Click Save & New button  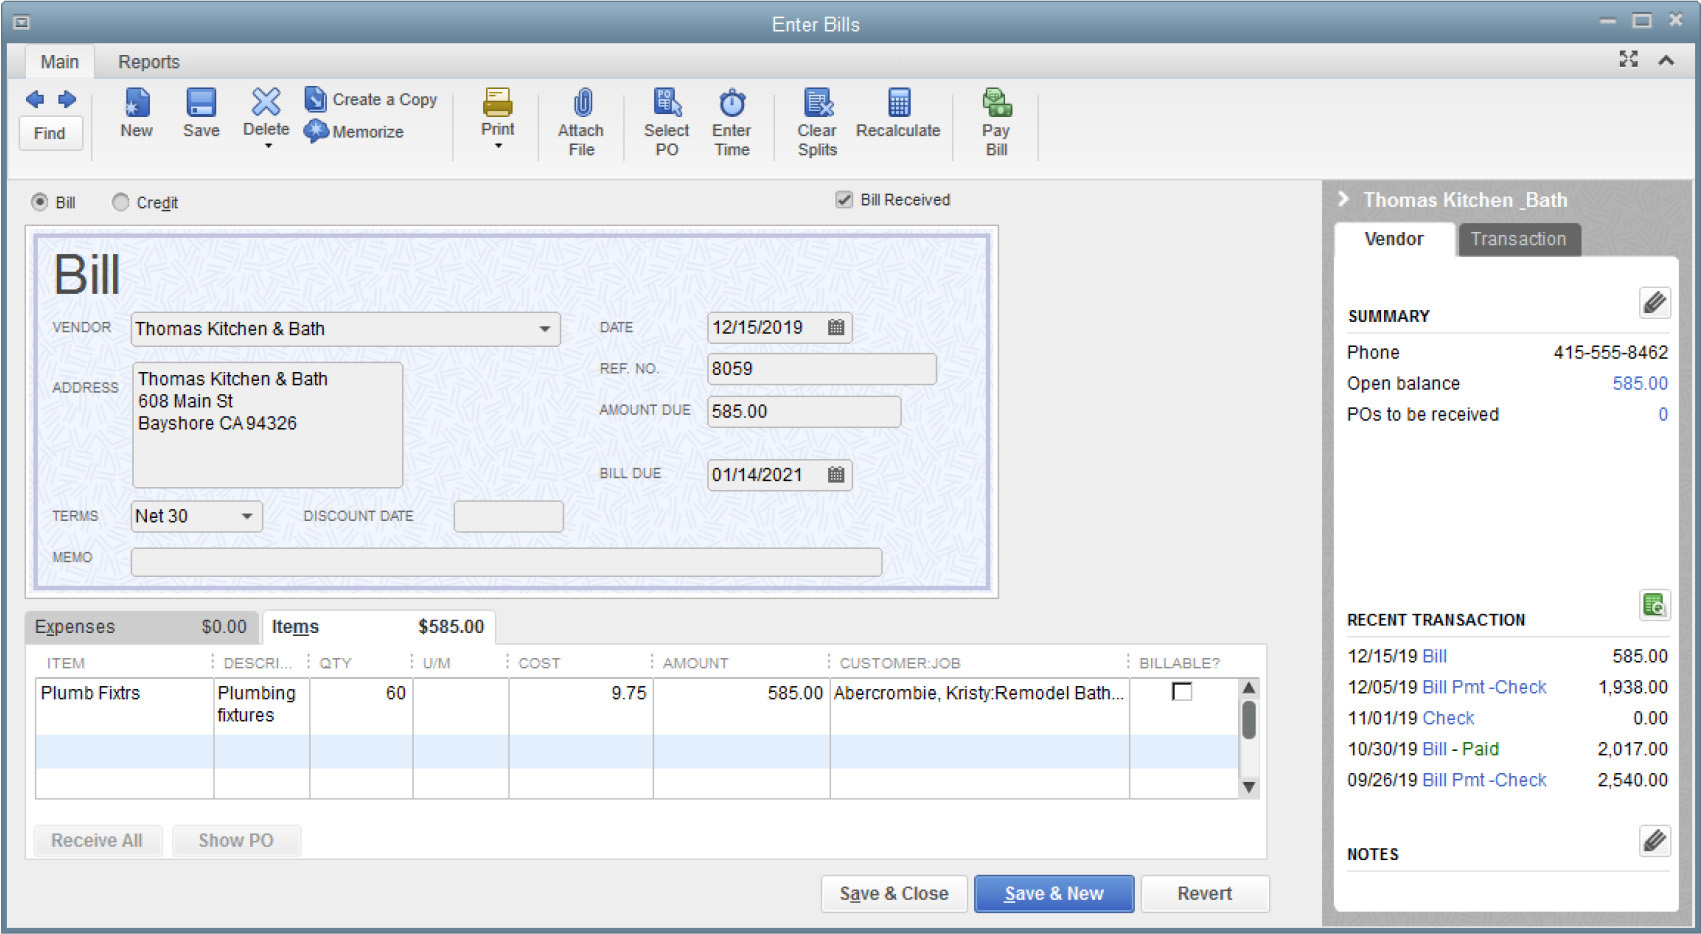pyautogui.click(x=1054, y=894)
